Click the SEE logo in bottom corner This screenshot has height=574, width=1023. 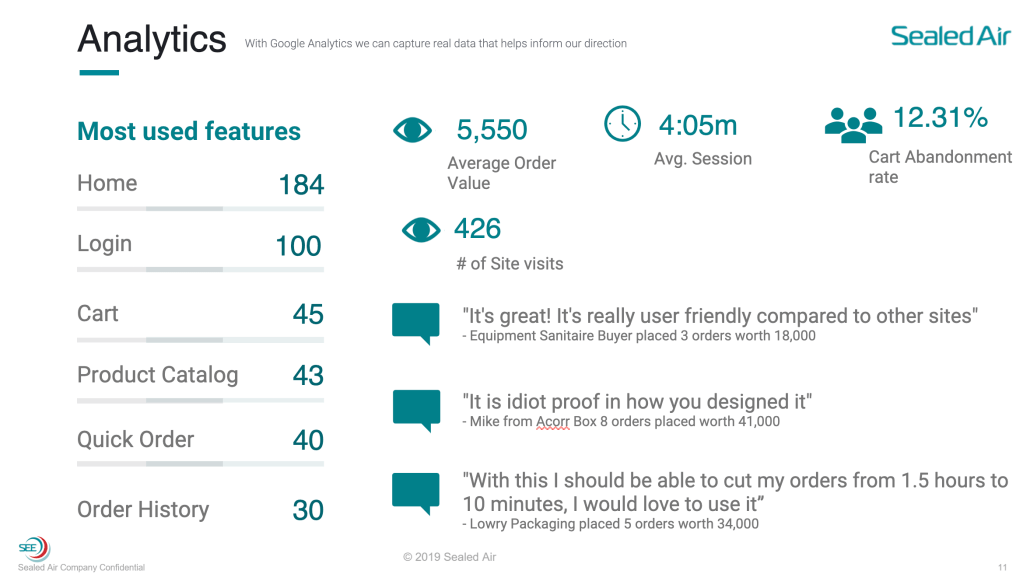[33, 548]
